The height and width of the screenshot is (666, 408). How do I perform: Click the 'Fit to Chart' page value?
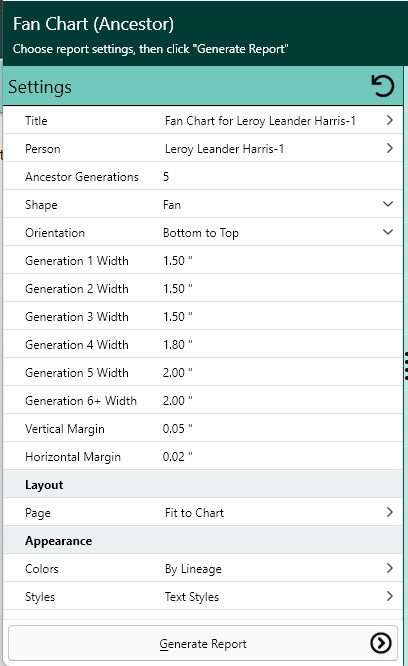(x=194, y=513)
